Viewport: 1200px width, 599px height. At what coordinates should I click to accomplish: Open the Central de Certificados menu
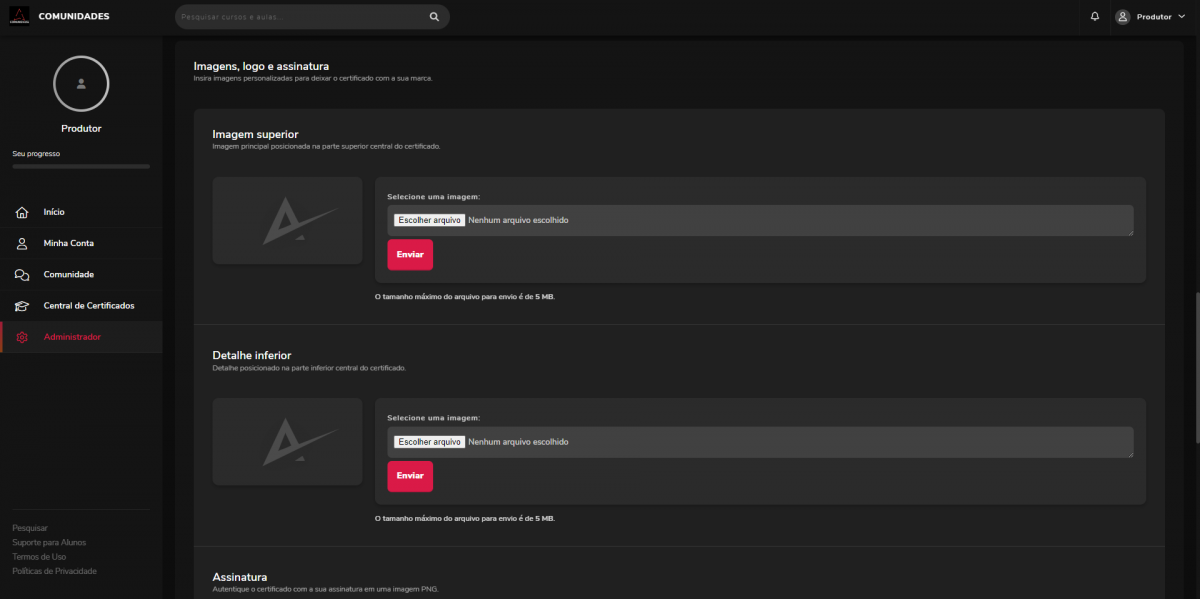tap(88, 306)
